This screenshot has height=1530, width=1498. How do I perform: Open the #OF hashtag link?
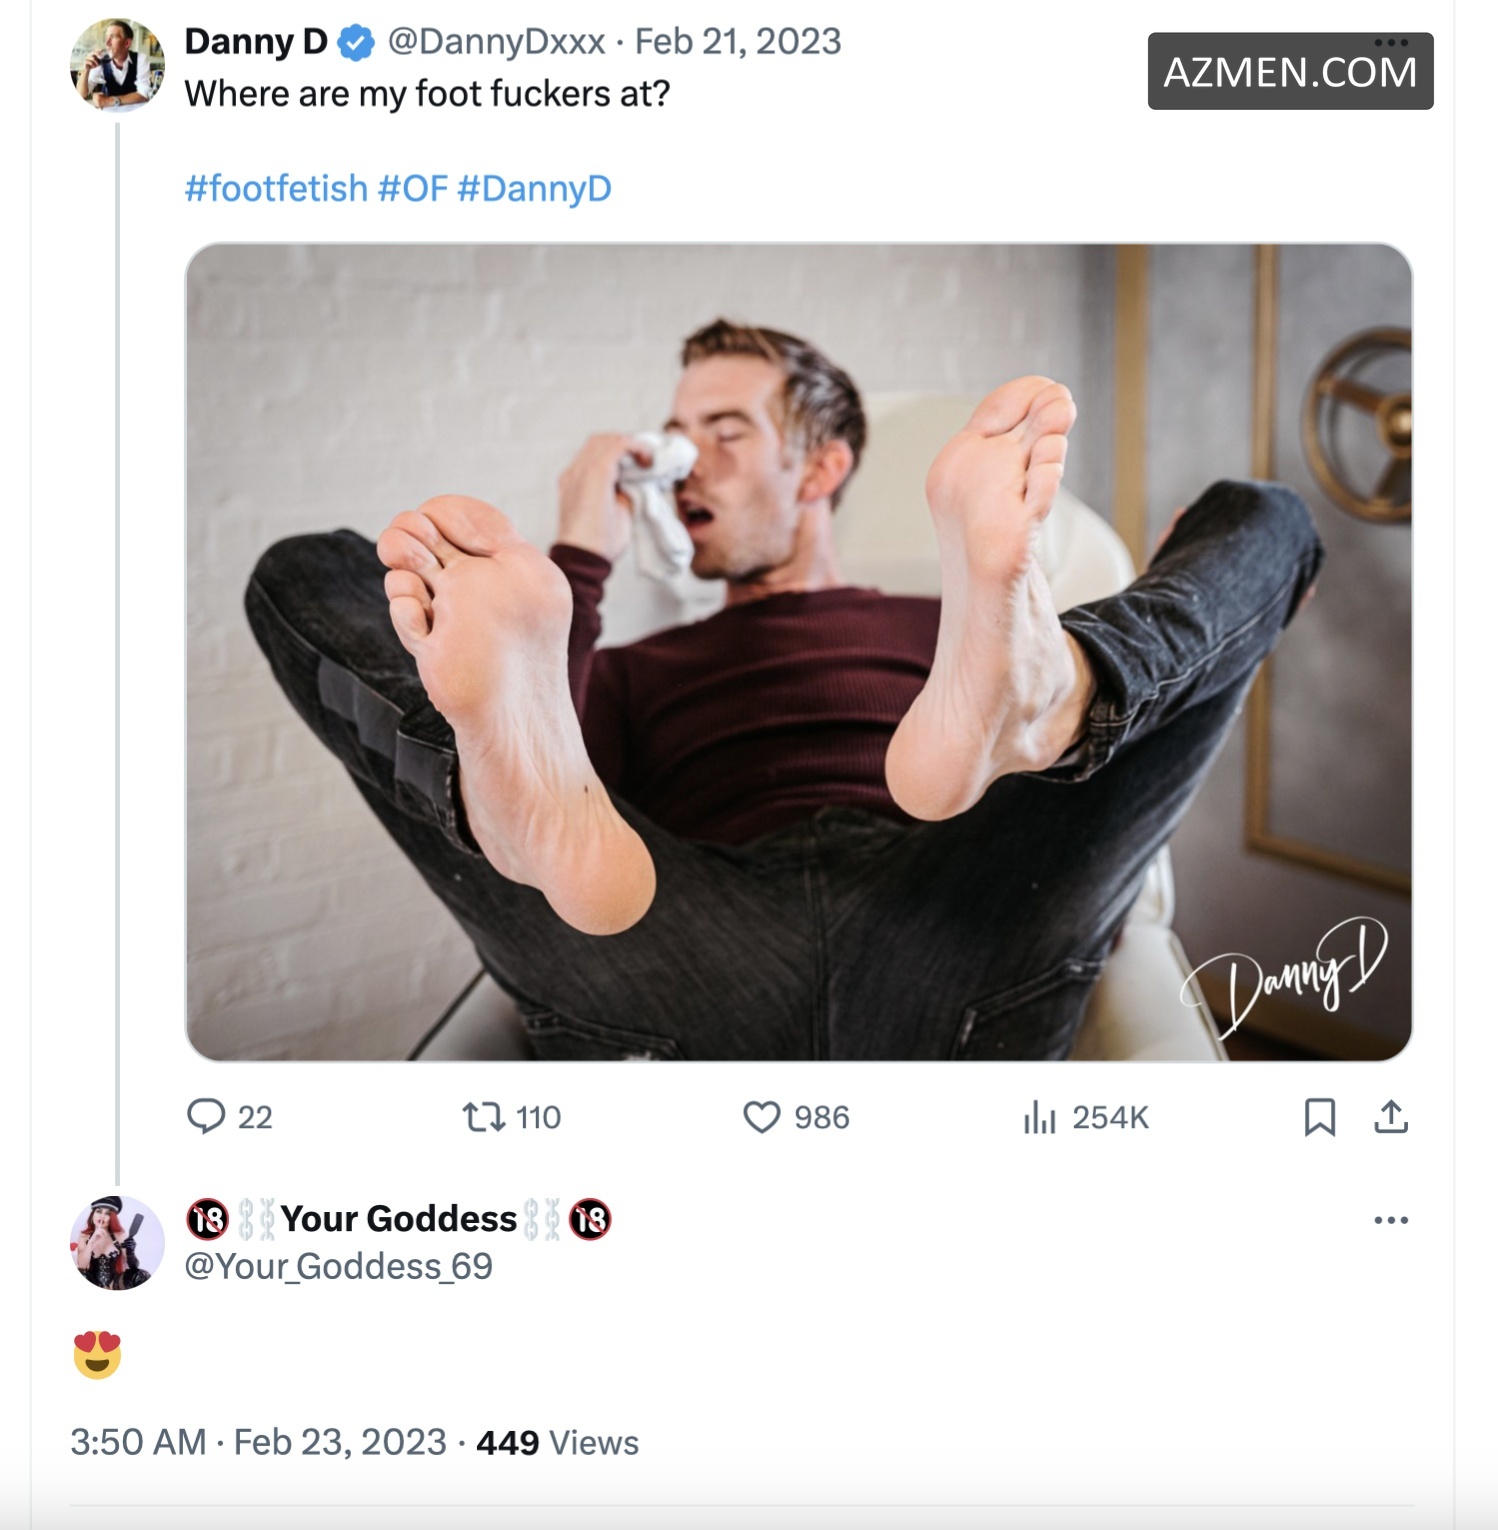coord(412,188)
